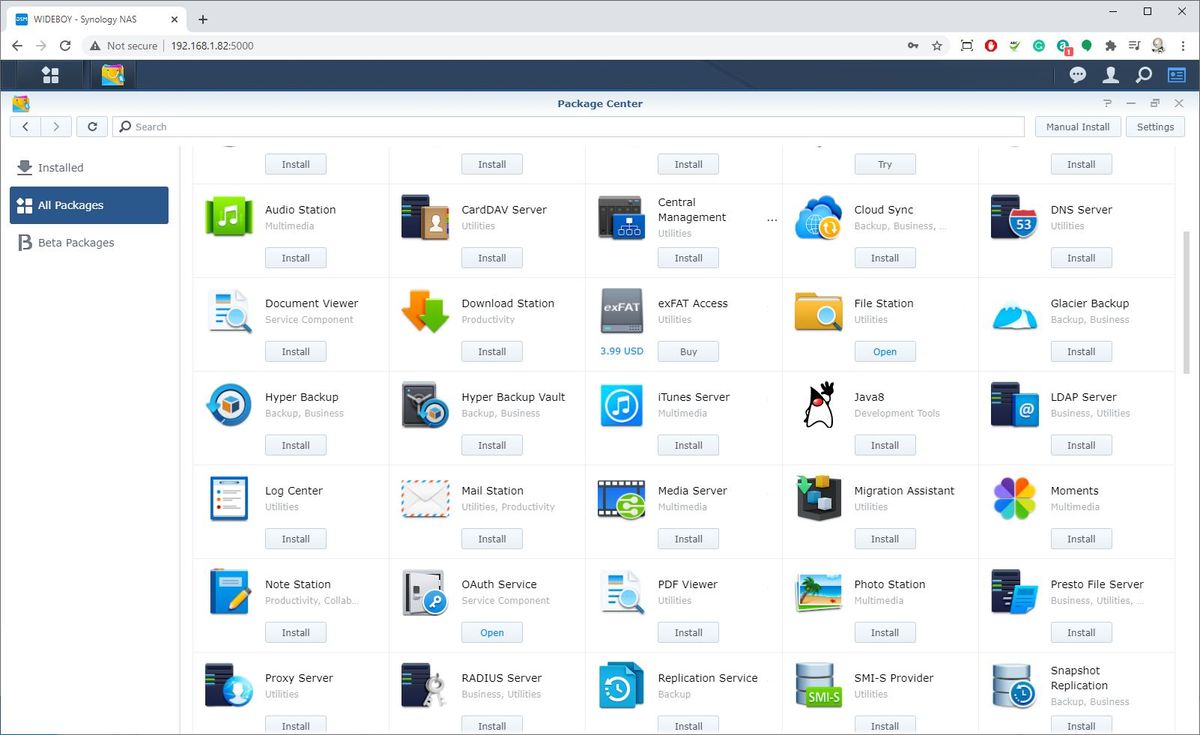This screenshot has width=1200, height=735.
Task: Click the File Station folder icon
Action: [818, 311]
